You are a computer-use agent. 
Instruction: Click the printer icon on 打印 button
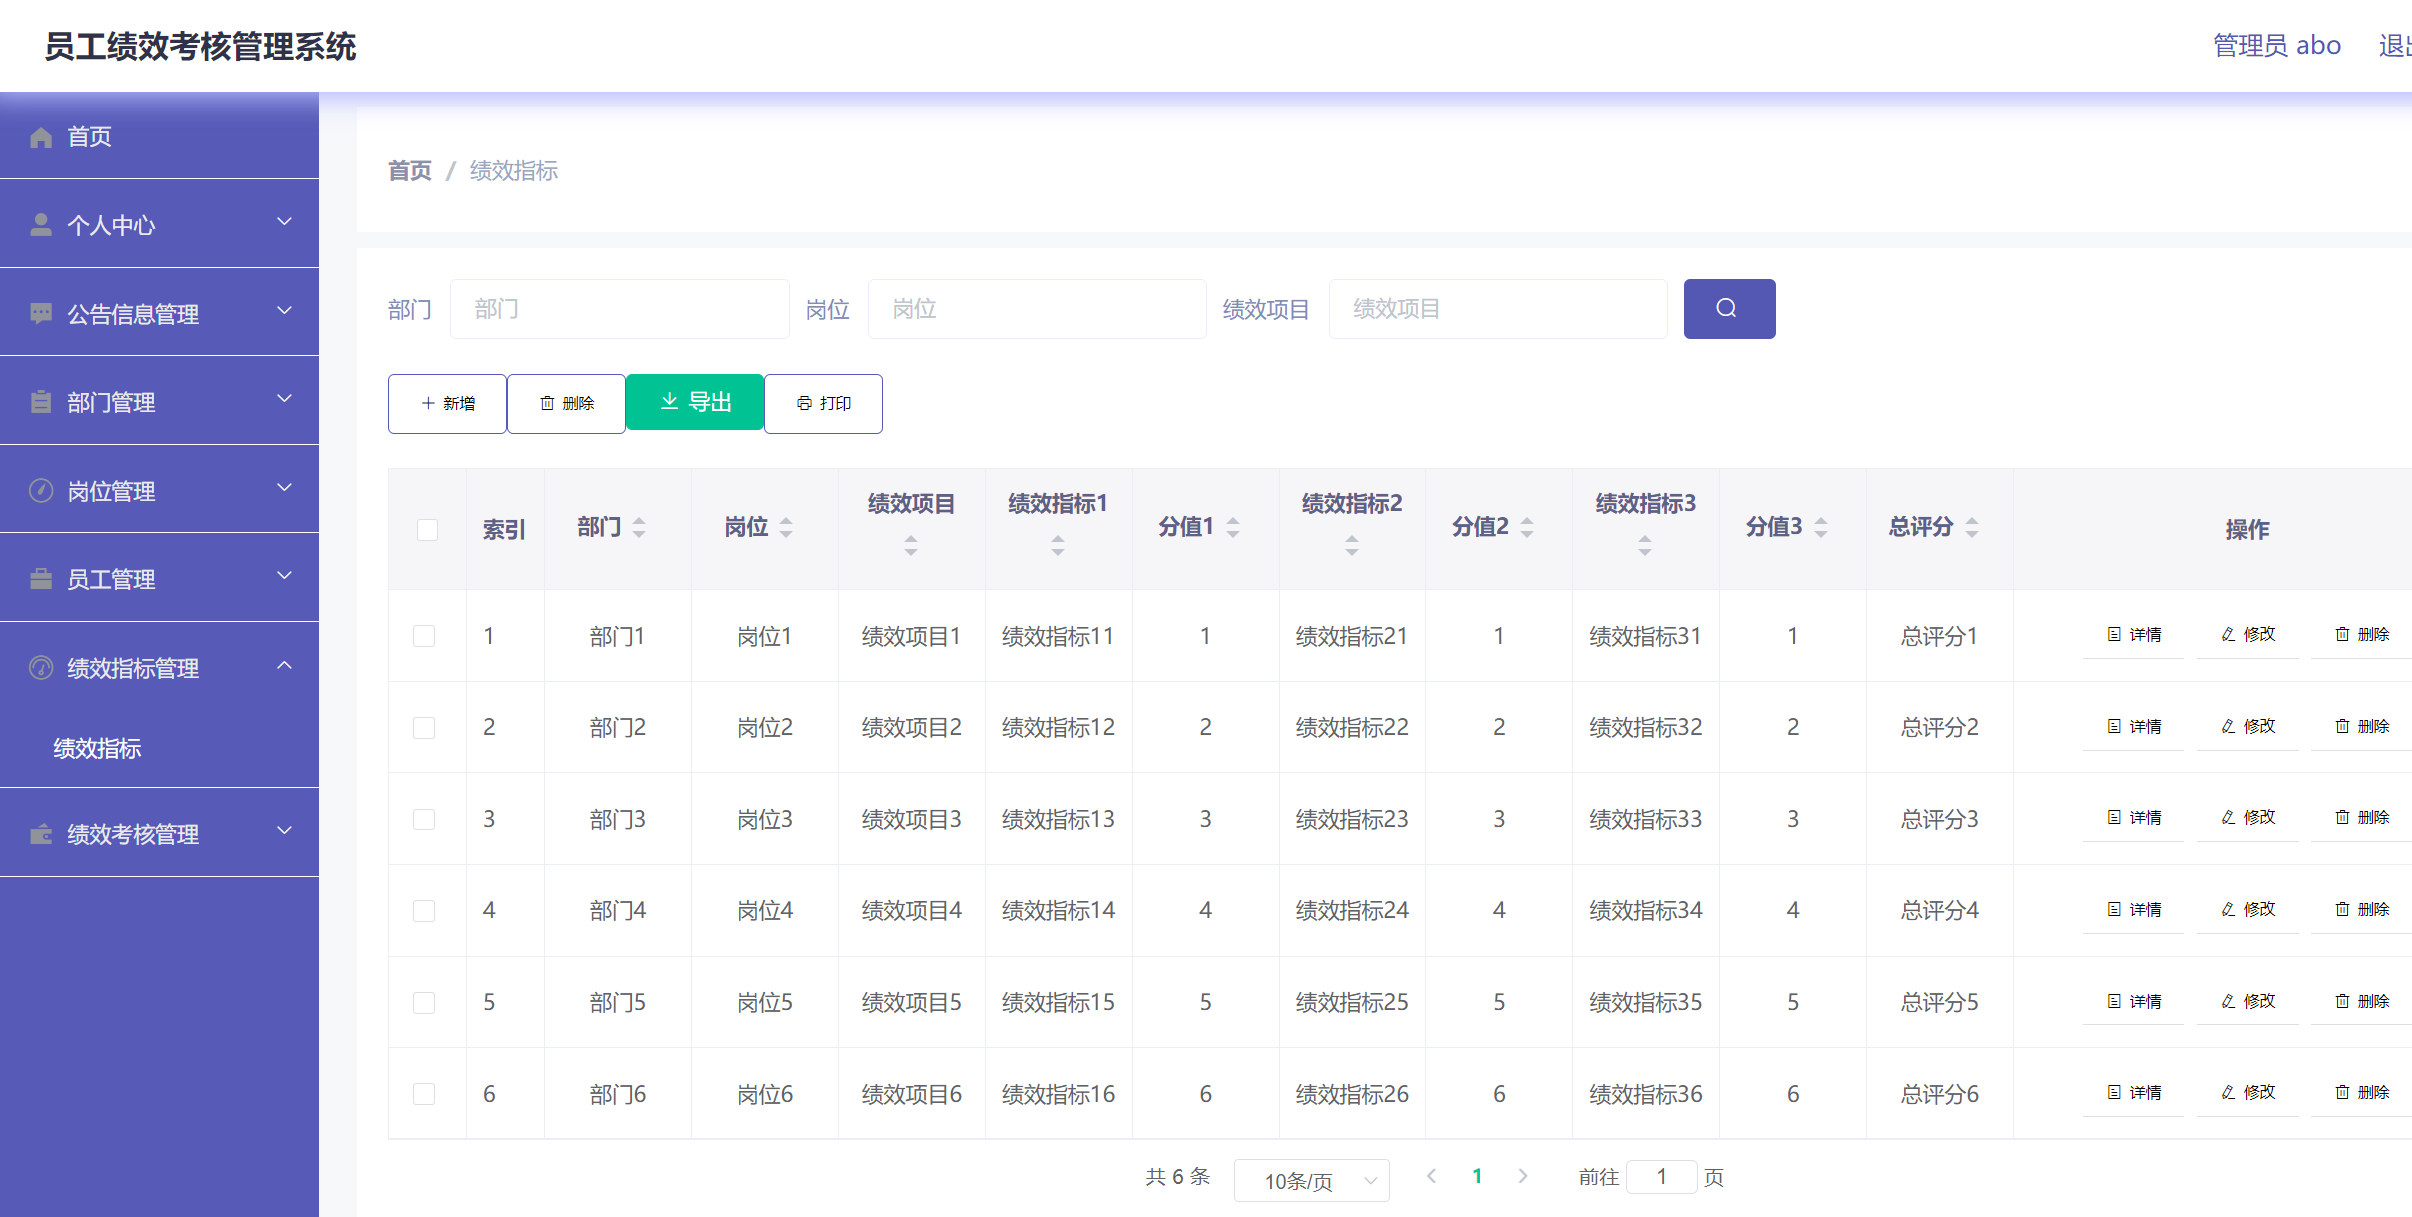click(804, 403)
